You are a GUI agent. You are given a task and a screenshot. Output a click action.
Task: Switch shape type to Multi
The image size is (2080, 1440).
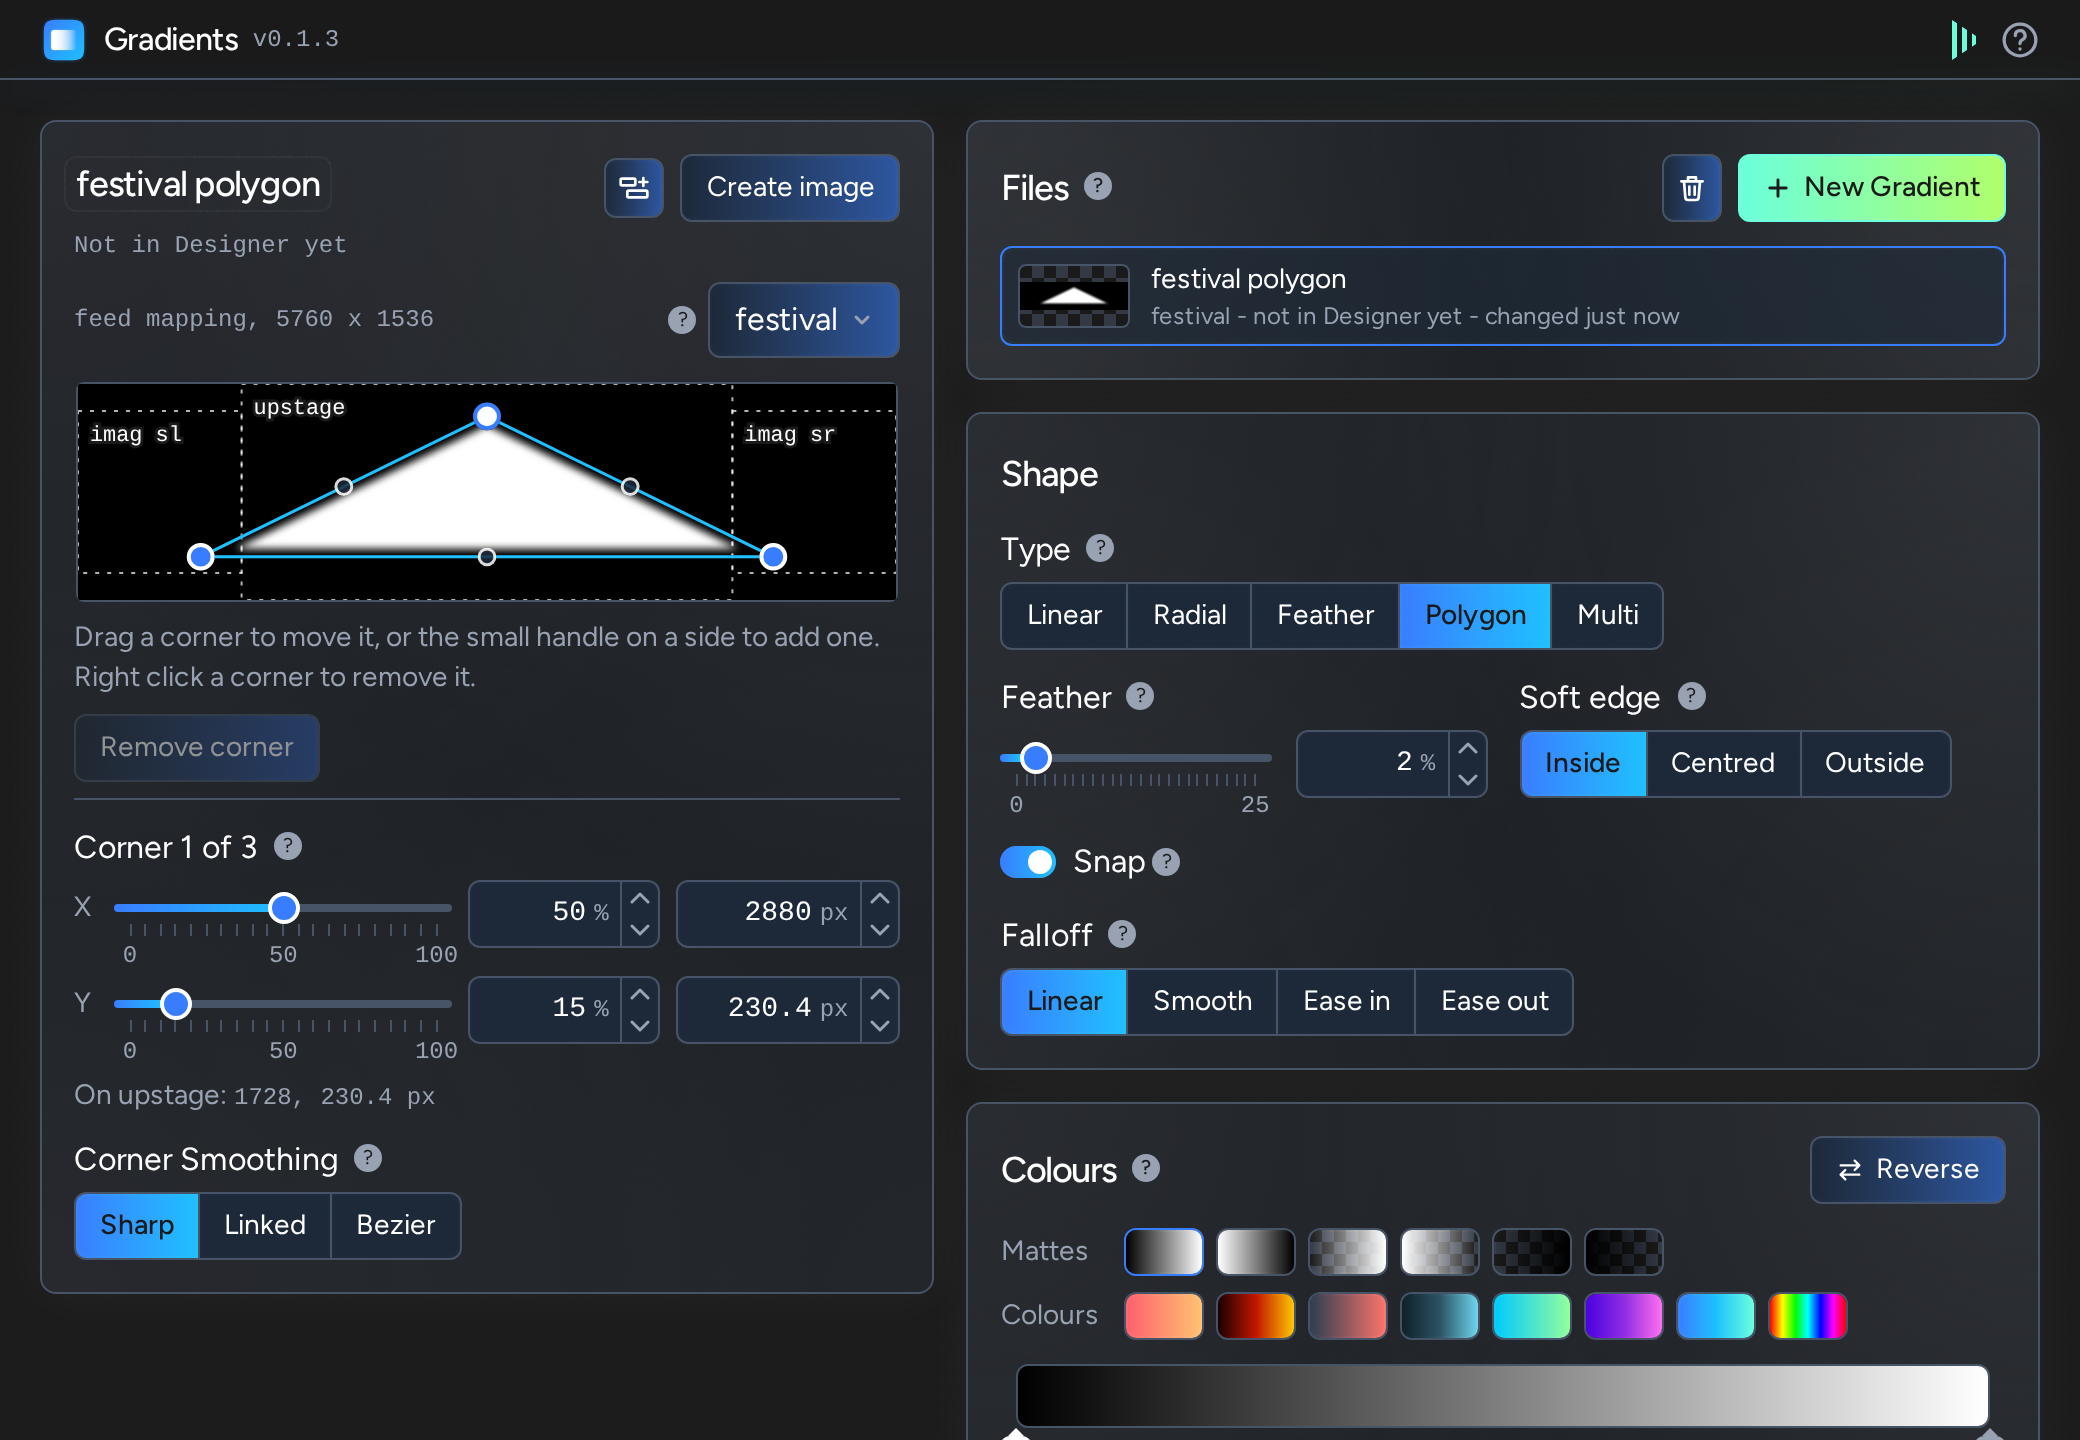pos(1607,615)
